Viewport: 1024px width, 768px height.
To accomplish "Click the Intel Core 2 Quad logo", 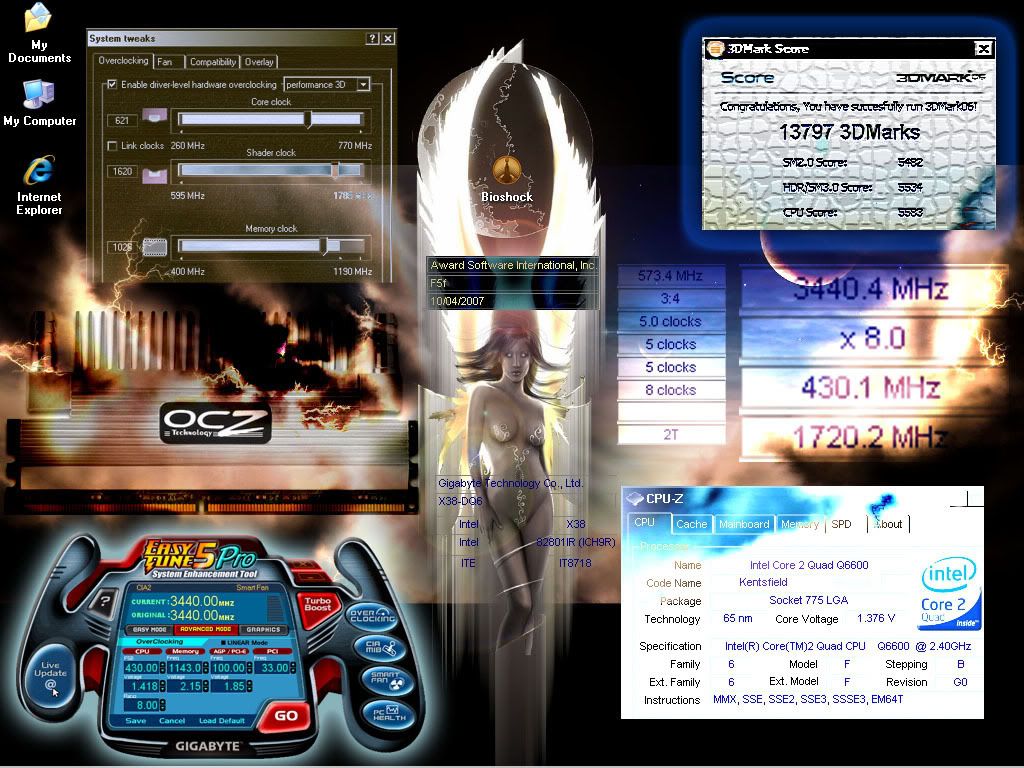I will pyautogui.click(x=948, y=592).
